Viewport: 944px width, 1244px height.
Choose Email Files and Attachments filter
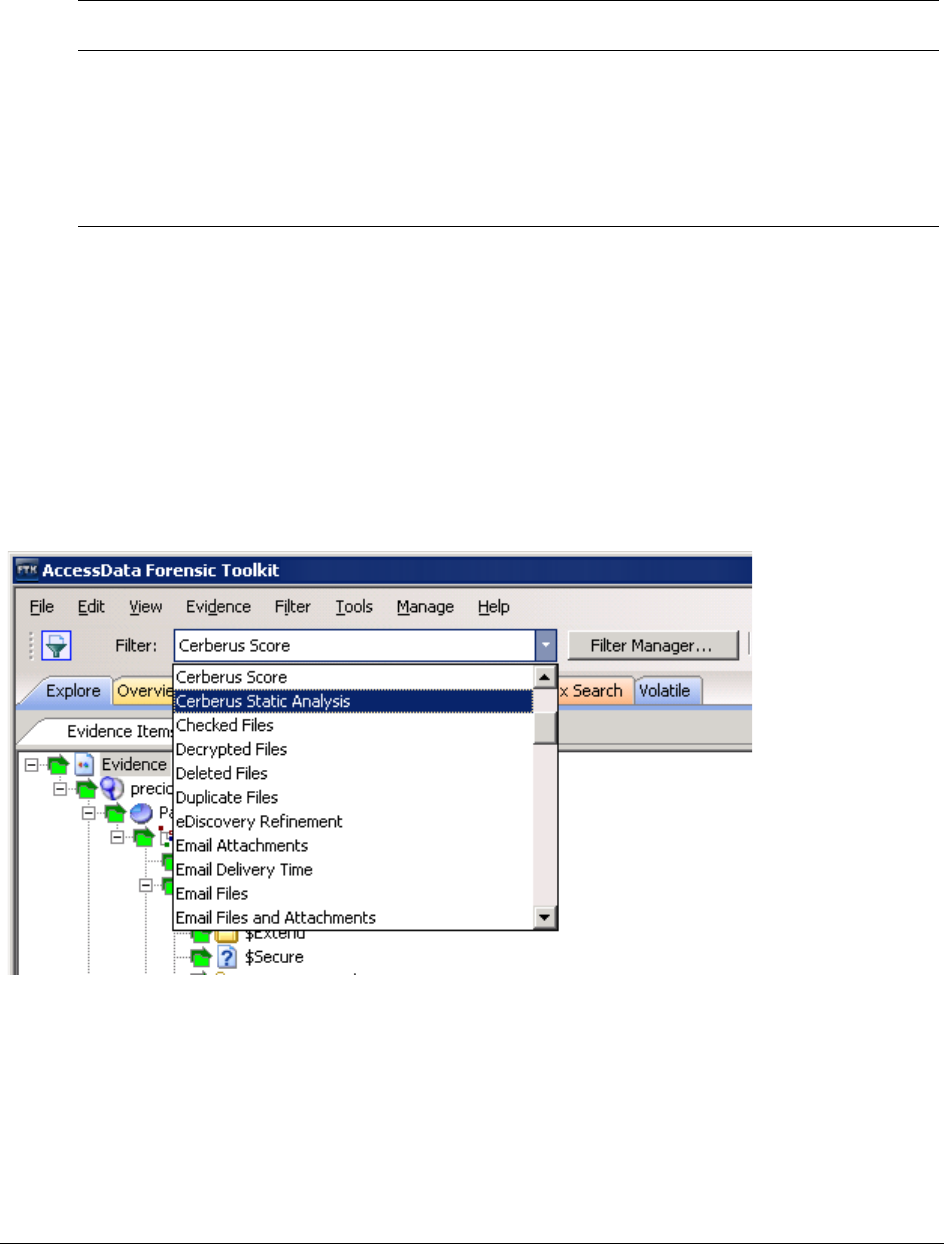pyautogui.click(x=354, y=917)
